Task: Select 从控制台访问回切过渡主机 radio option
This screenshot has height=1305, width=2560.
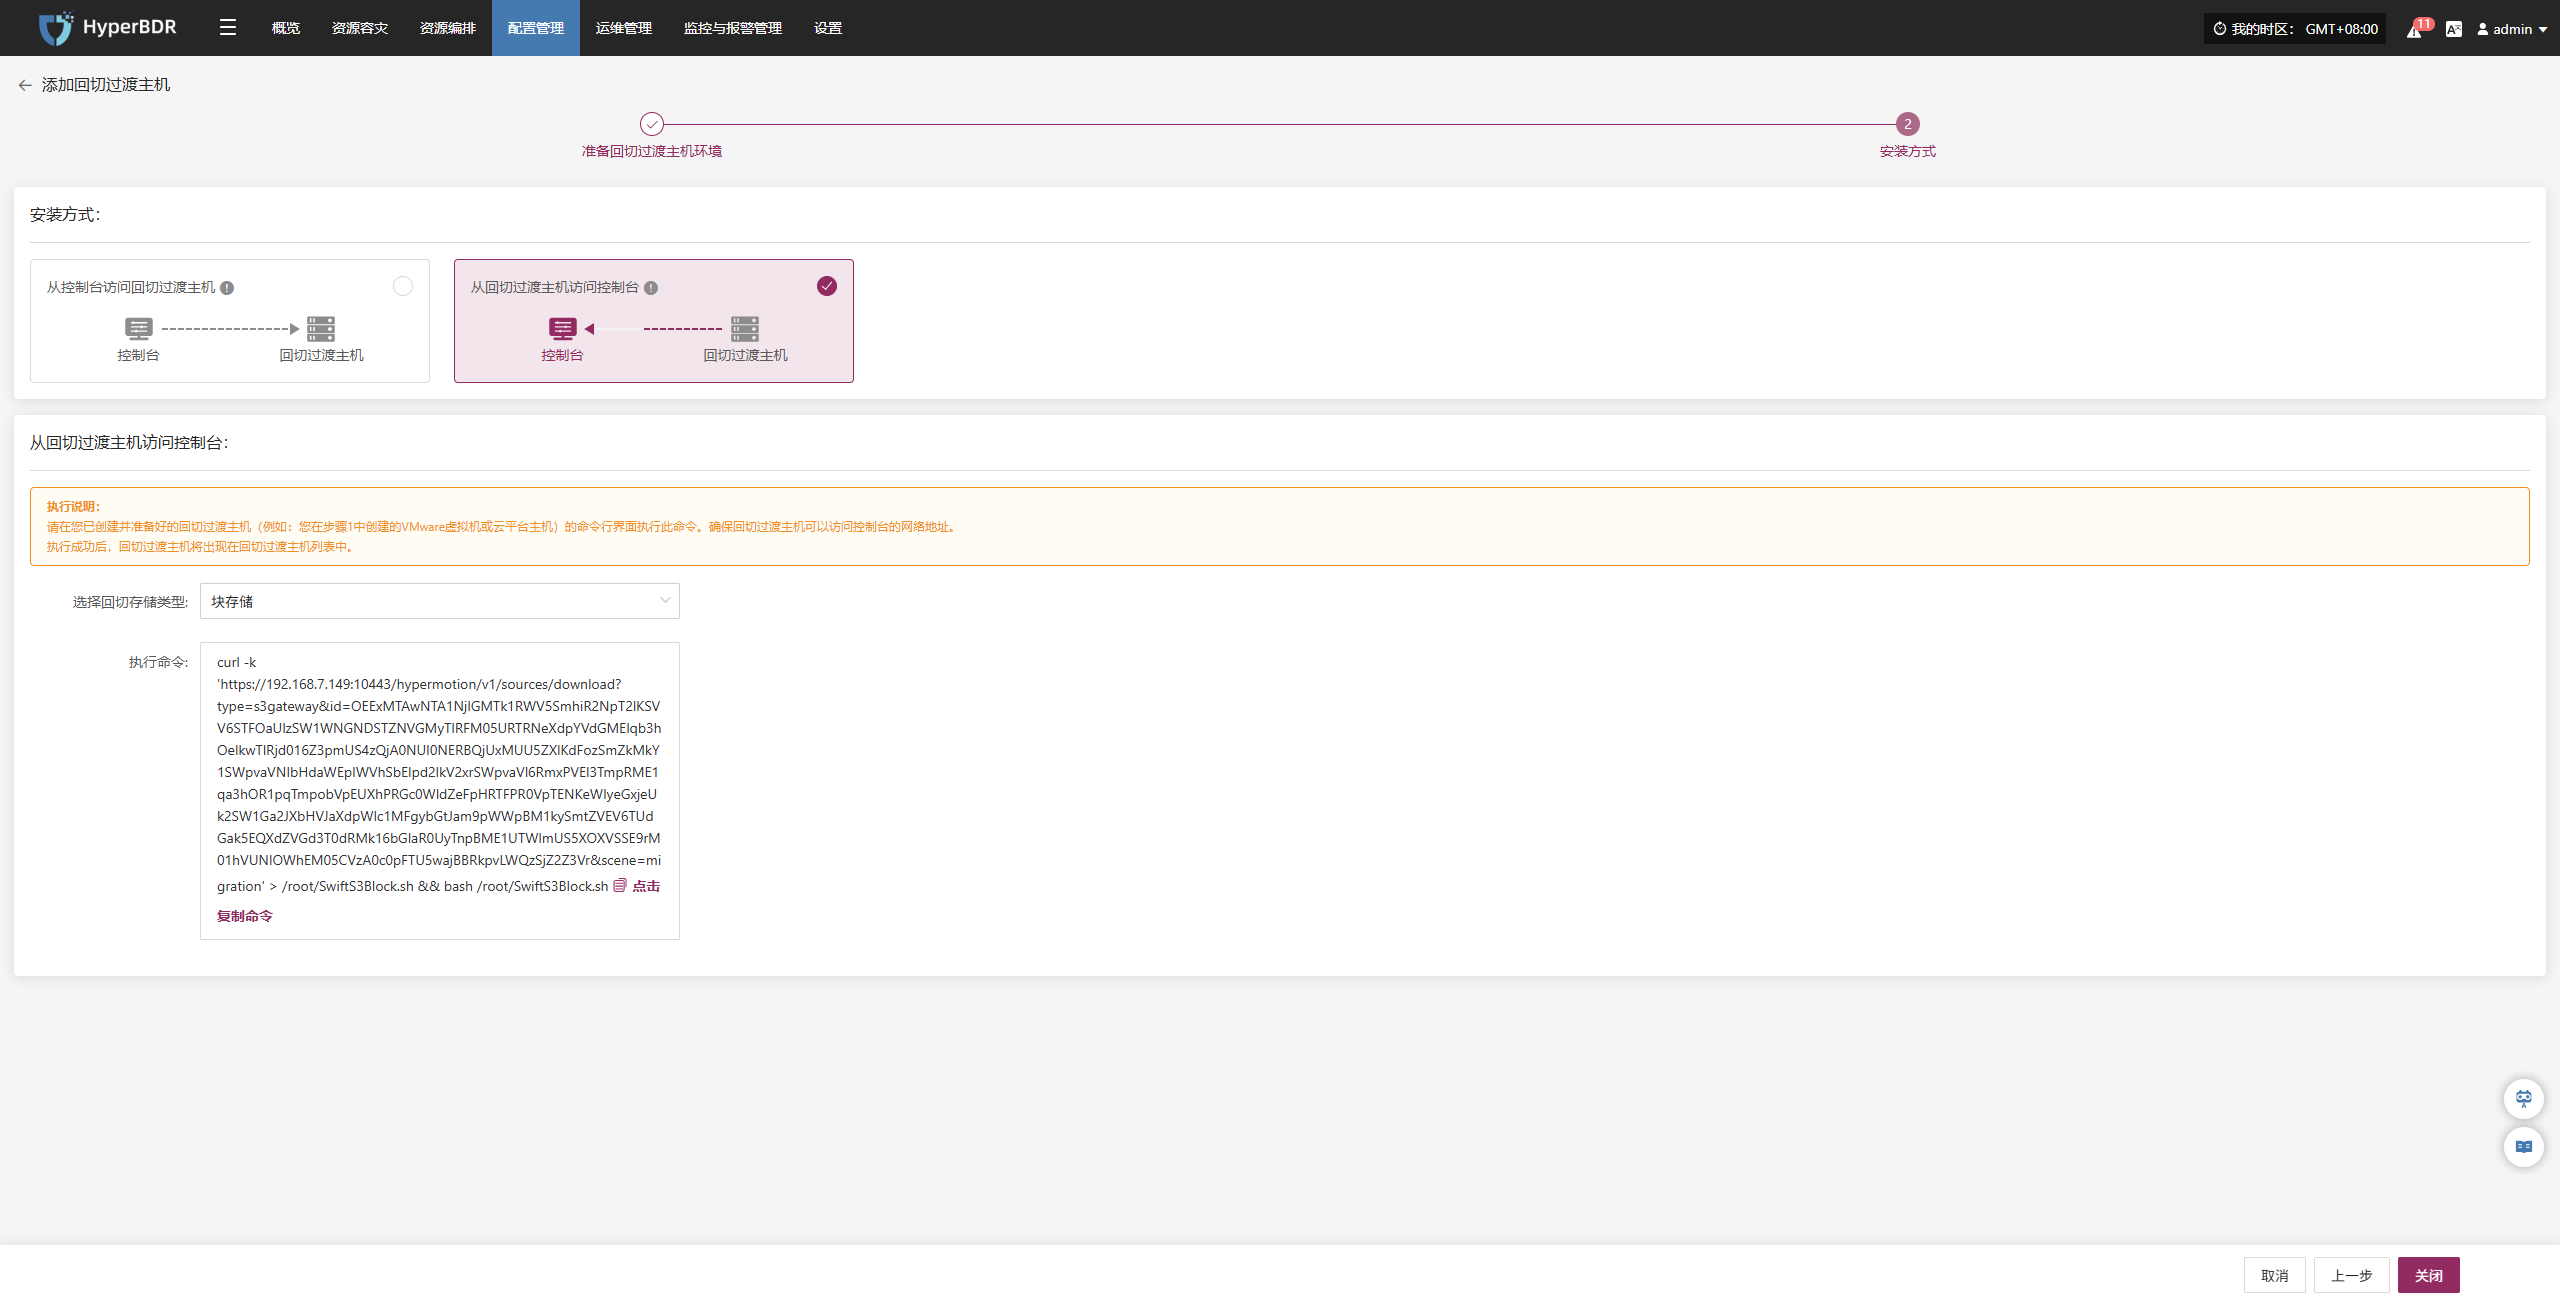Action: click(x=402, y=287)
